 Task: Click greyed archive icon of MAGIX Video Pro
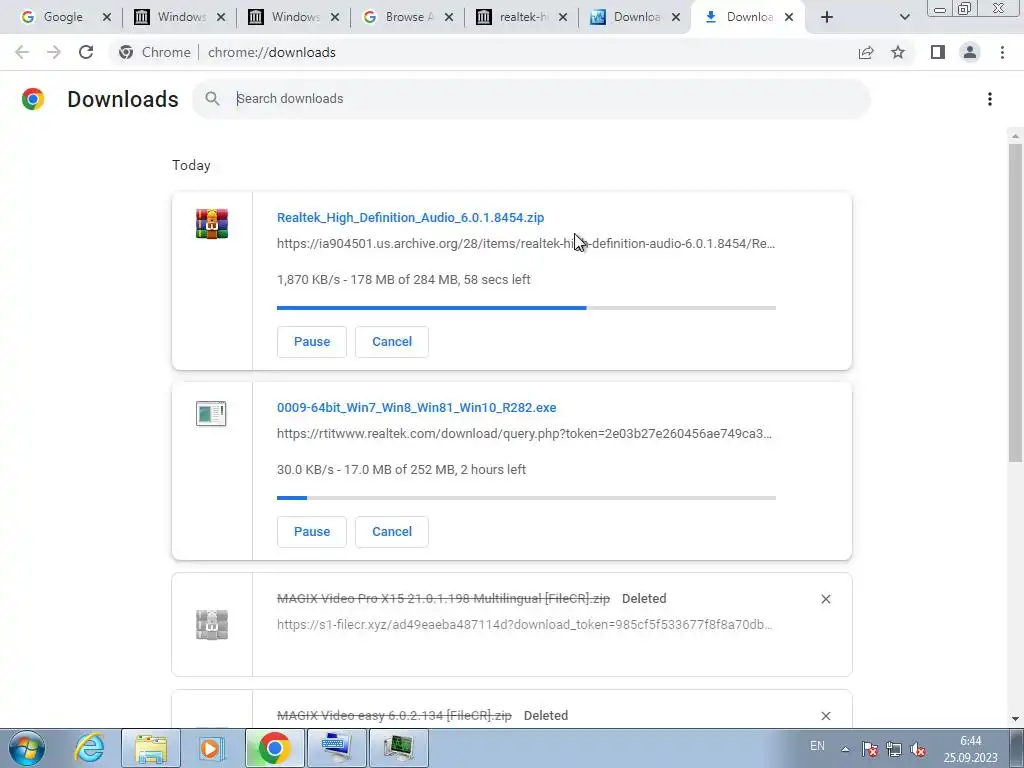pyautogui.click(x=212, y=625)
